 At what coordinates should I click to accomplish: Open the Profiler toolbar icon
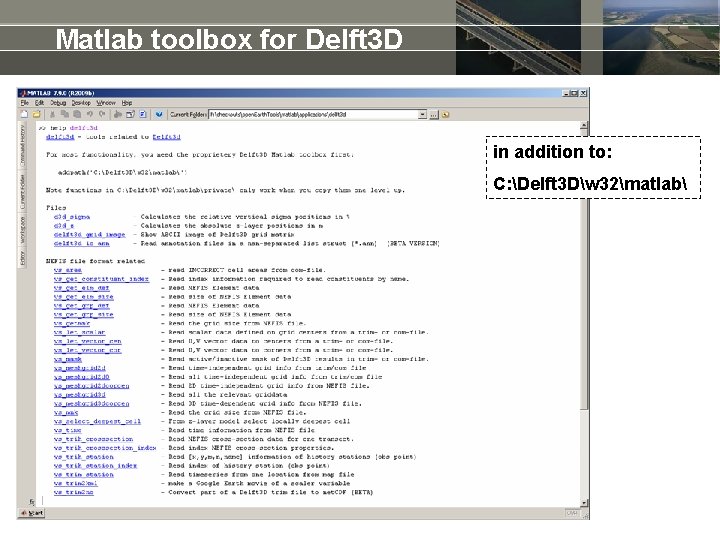(143, 114)
